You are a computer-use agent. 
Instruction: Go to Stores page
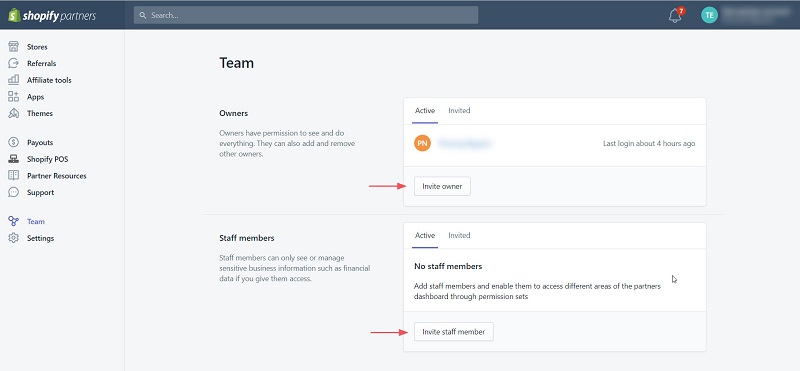pyautogui.click(x=37, y=47)
